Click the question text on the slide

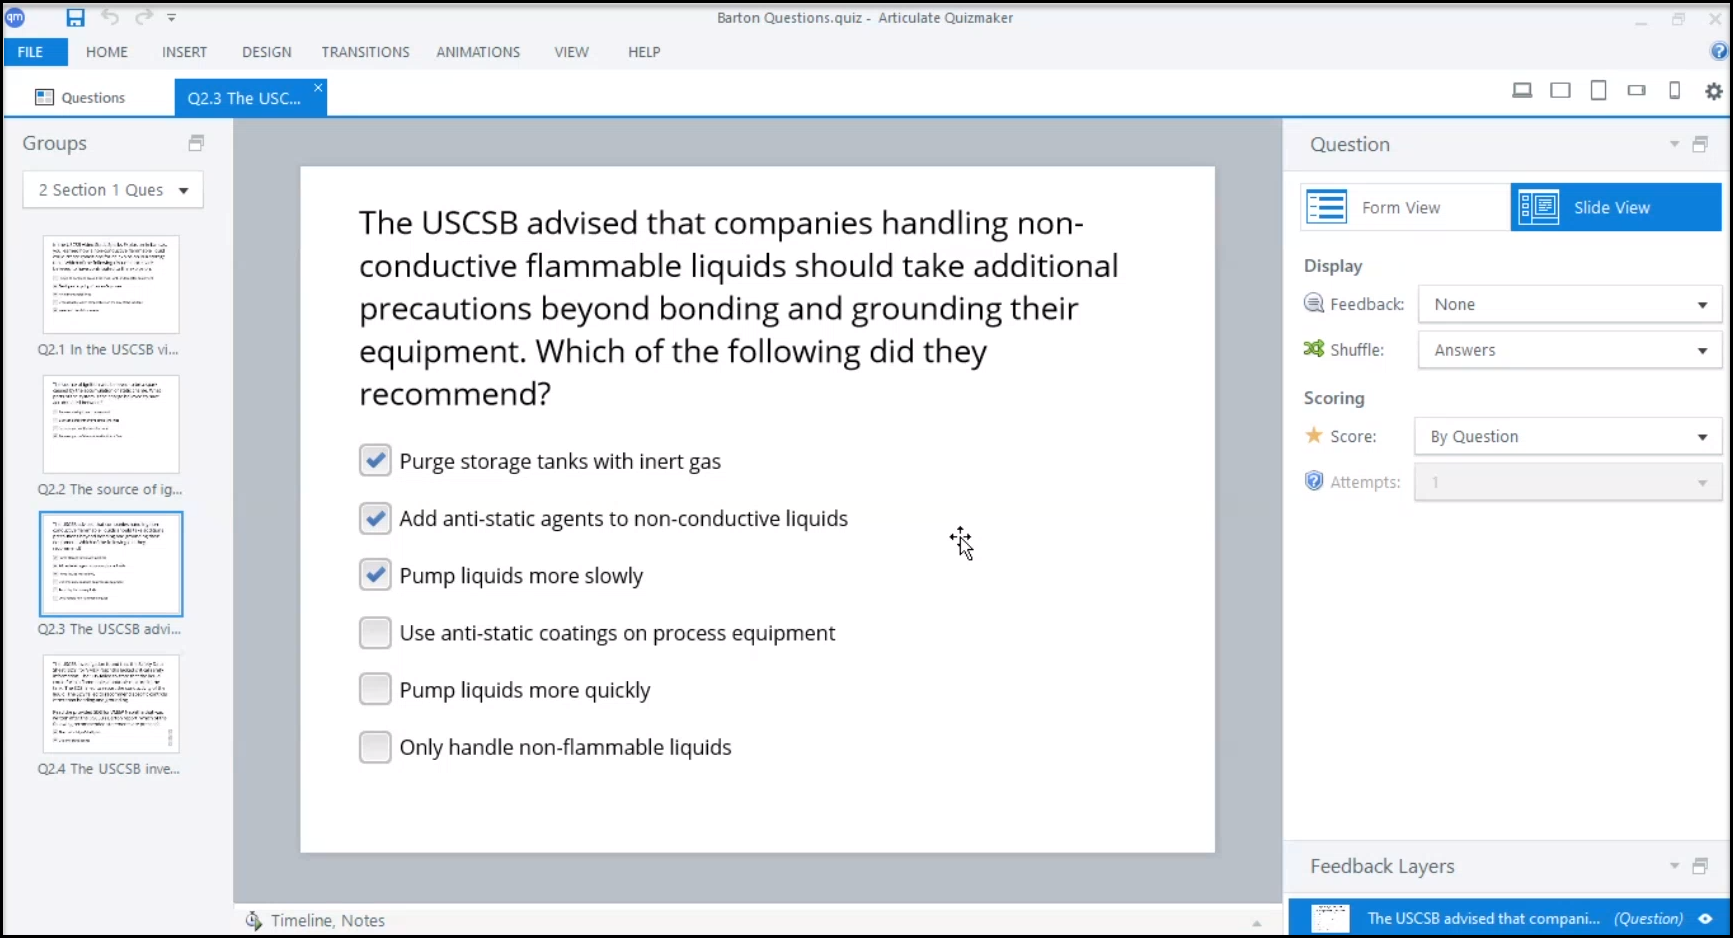(x=739, y=308)
